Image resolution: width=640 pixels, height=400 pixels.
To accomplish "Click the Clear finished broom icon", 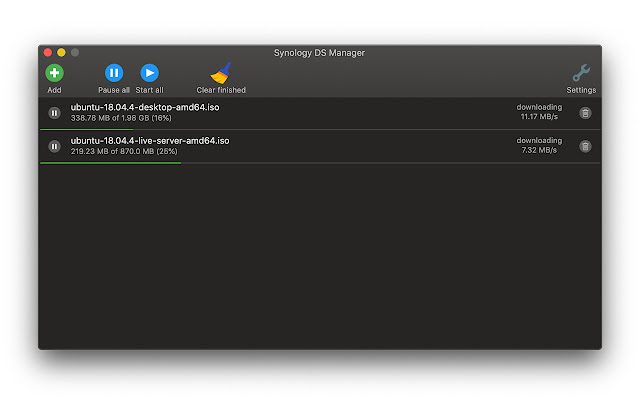I will [x=221, y=73].
